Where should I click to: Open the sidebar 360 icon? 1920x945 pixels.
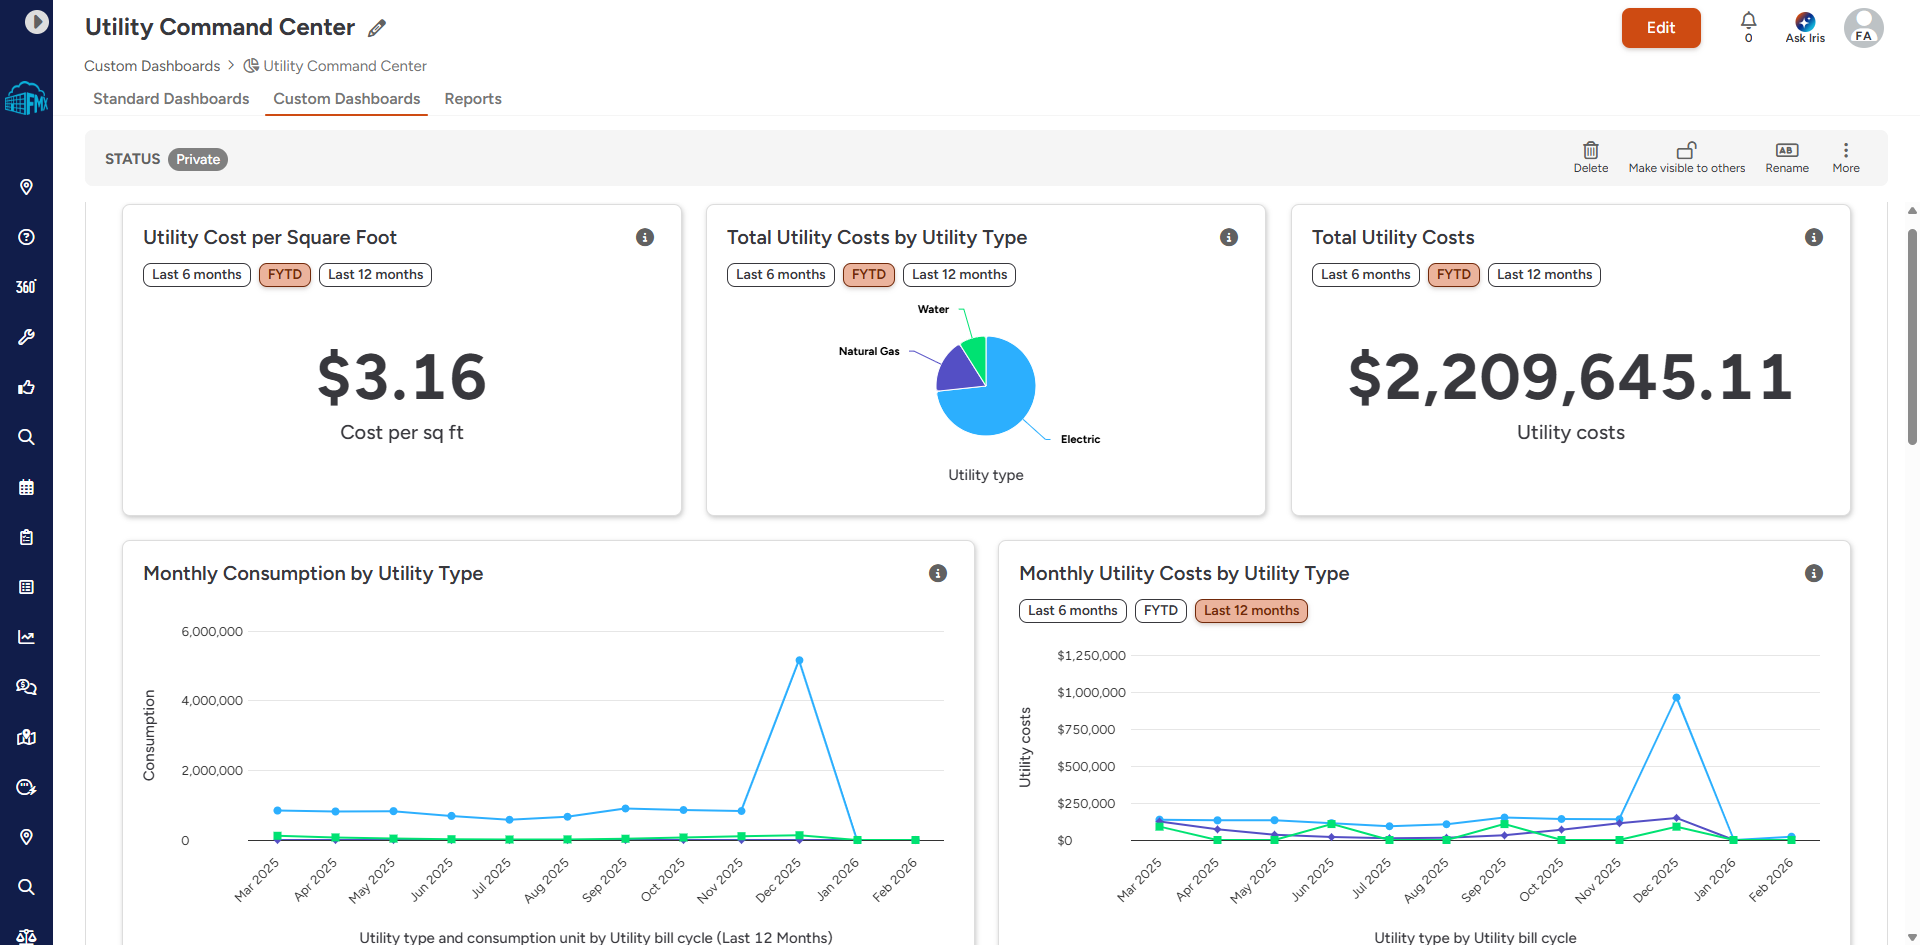(27, 287)
